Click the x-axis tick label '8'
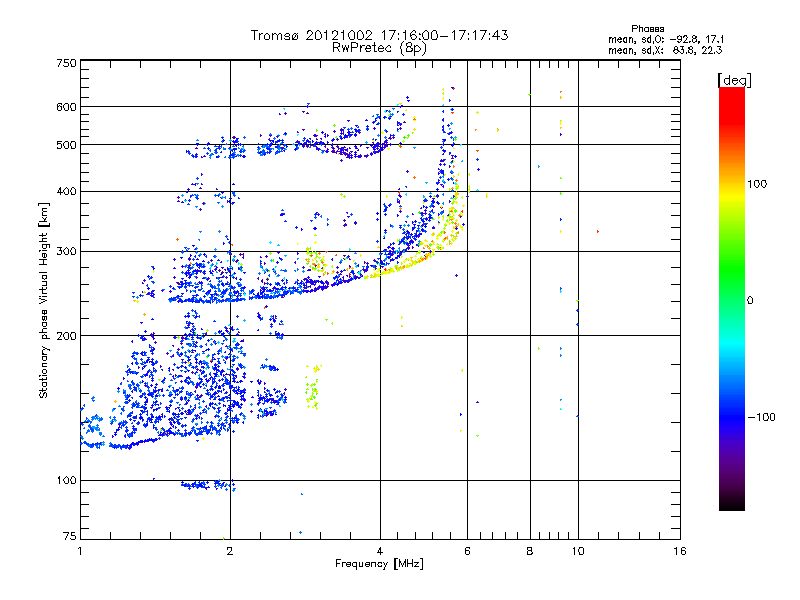The height and width of the screenshot is (600, 800). pos(530,551)
